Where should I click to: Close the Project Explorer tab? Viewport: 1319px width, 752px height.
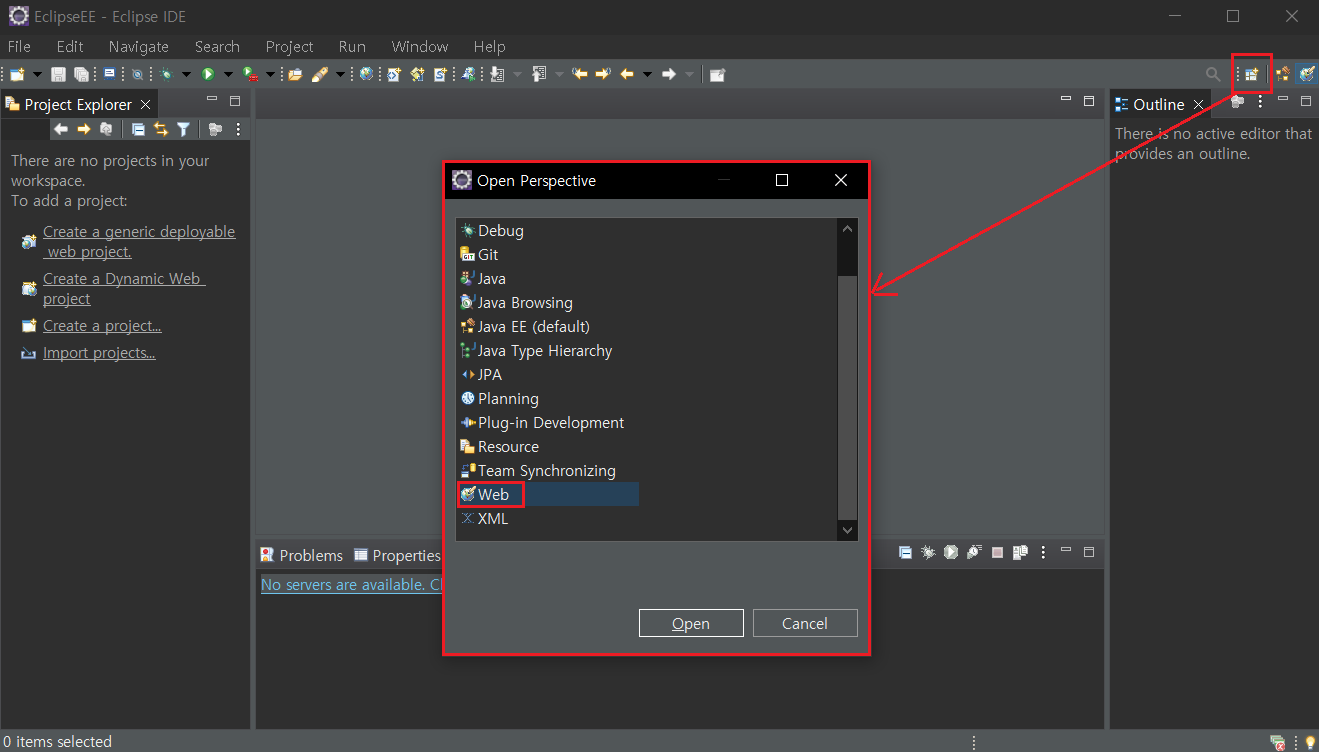click(x=145, y=104)
